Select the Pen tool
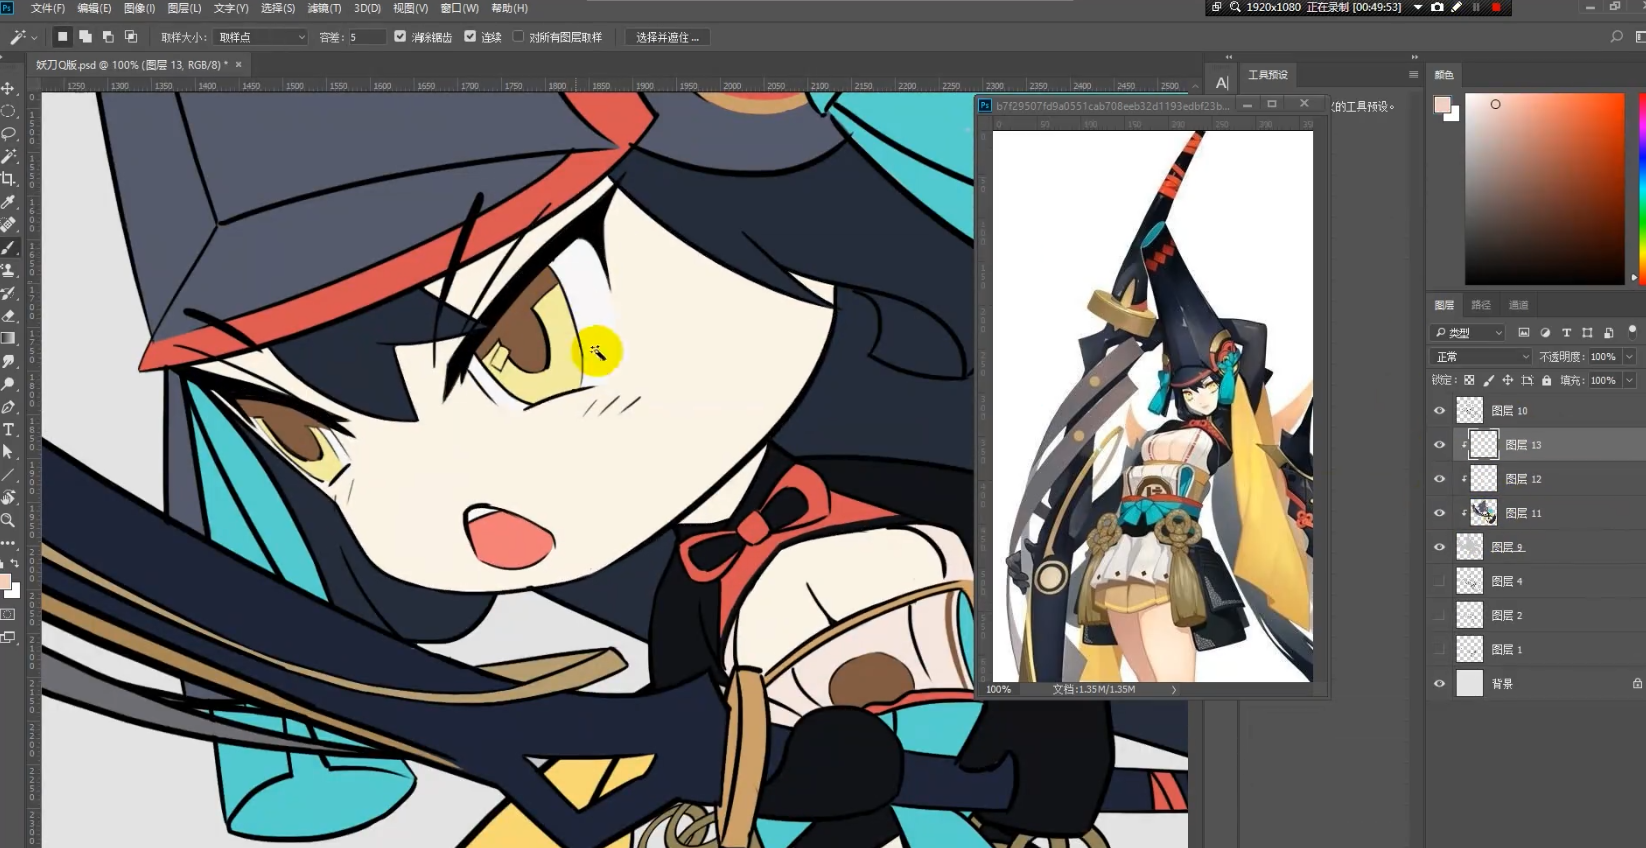The image size is (1646, 848). [9, 407]
